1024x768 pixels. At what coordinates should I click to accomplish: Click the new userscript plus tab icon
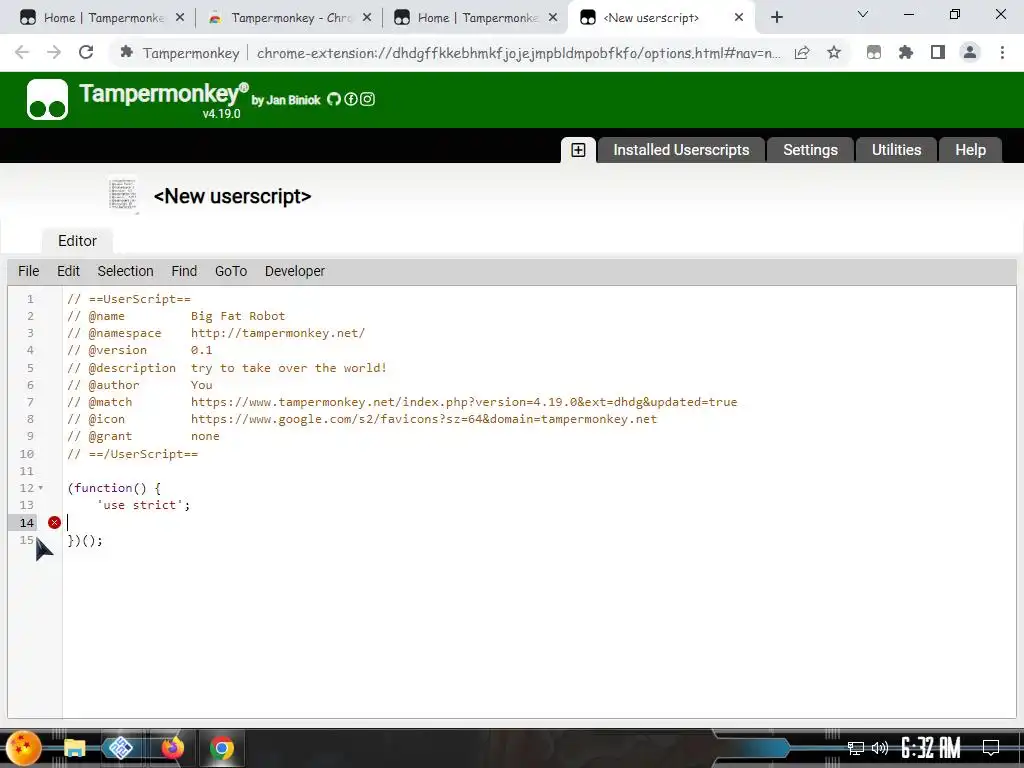point(578,150)
